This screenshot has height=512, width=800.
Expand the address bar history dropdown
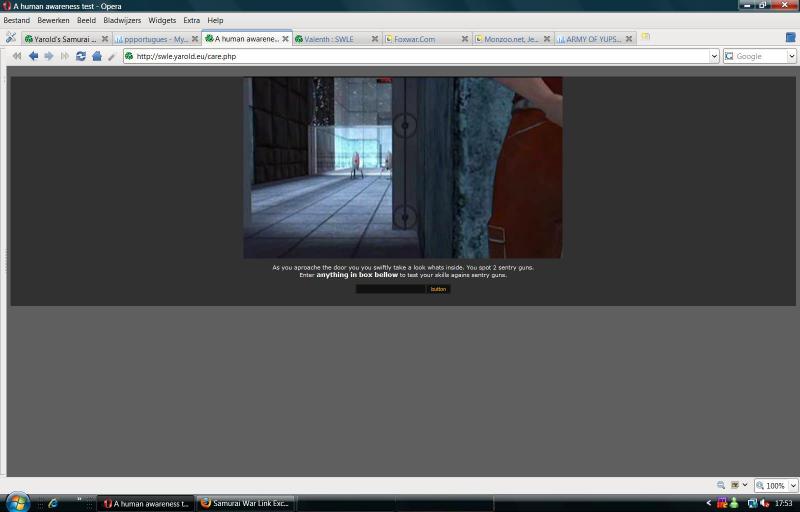click(x=714, y=56)
